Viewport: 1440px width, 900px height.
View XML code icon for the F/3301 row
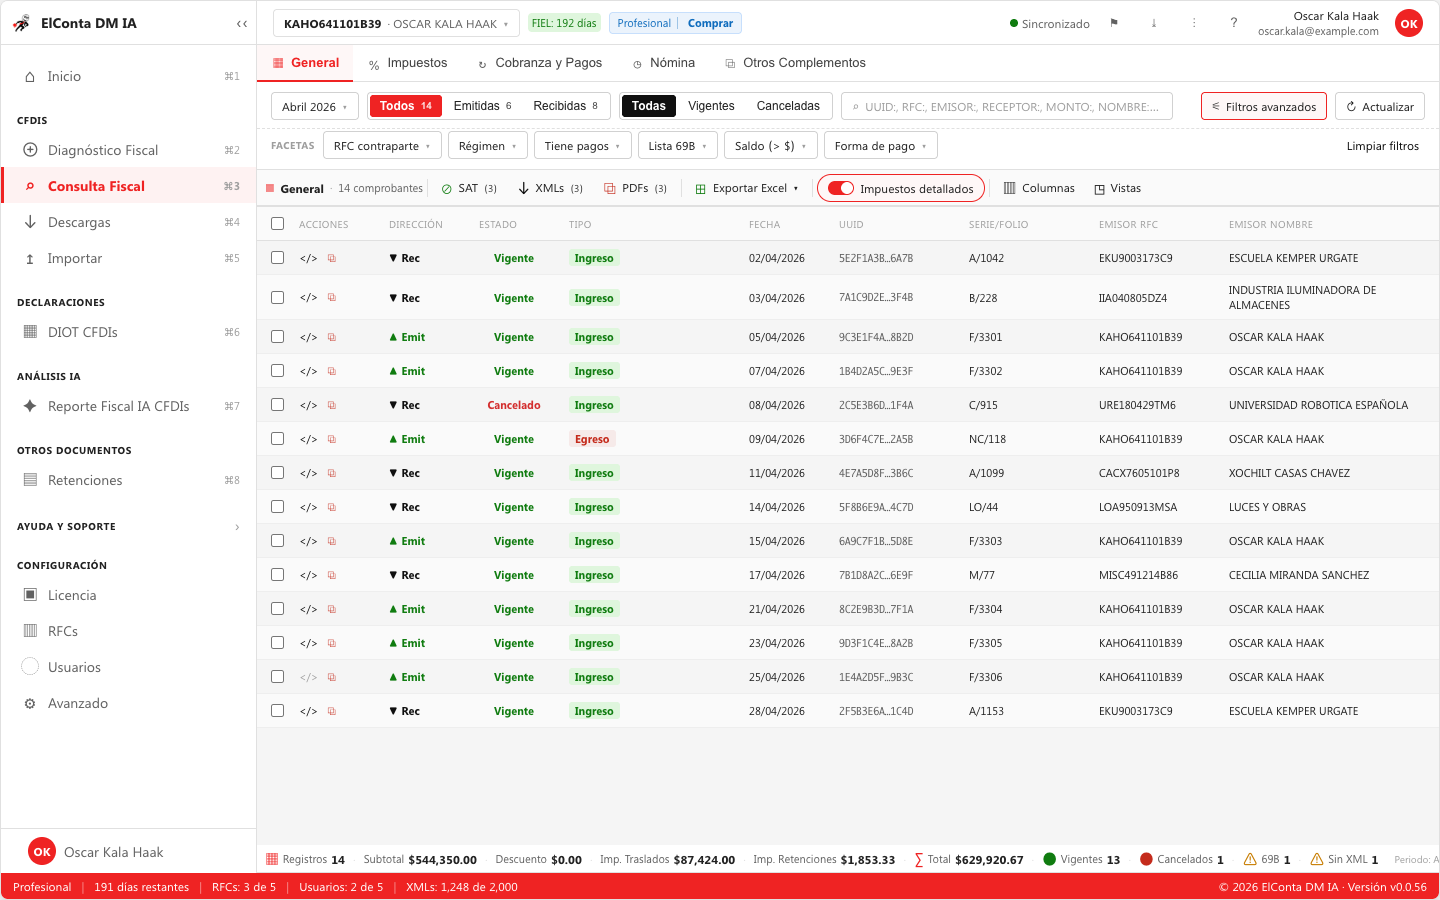click(308, 338)
